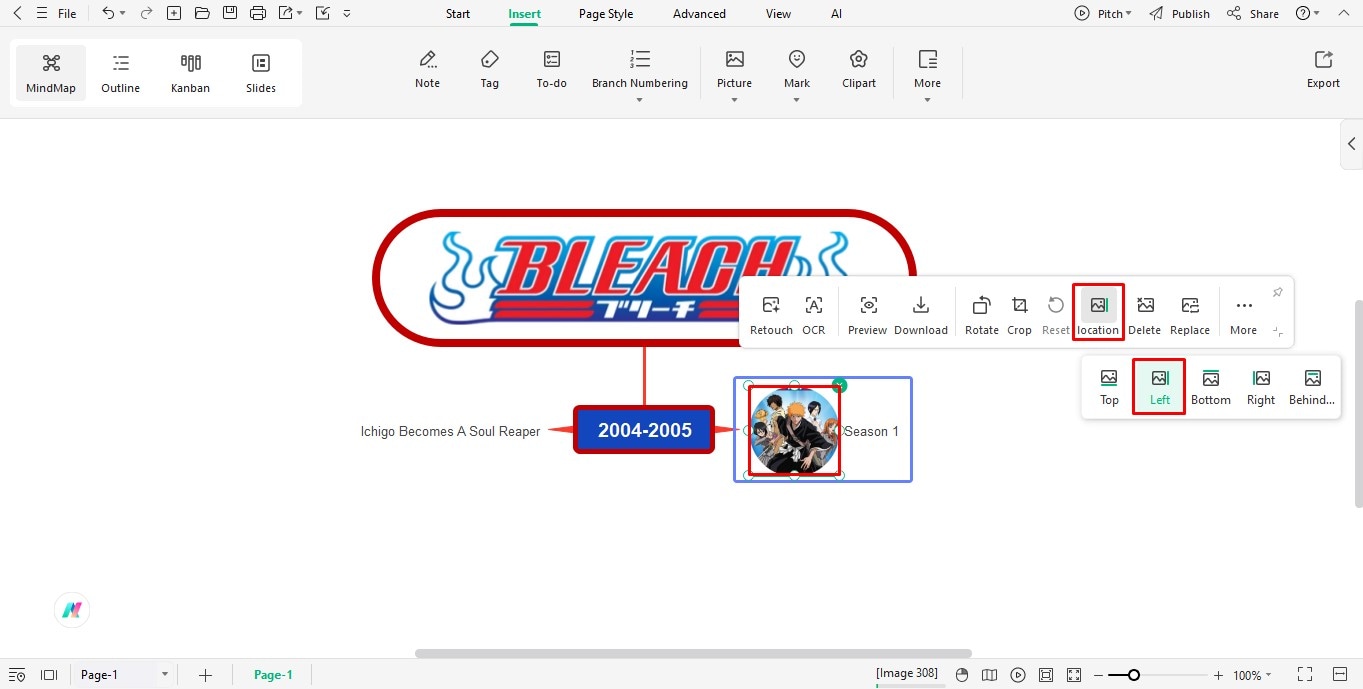The height and width of the screenshot is (689, 1363).
Task: Create a new document with the plus-square icon
Action: pyautogui.click(x=174, y=14)
